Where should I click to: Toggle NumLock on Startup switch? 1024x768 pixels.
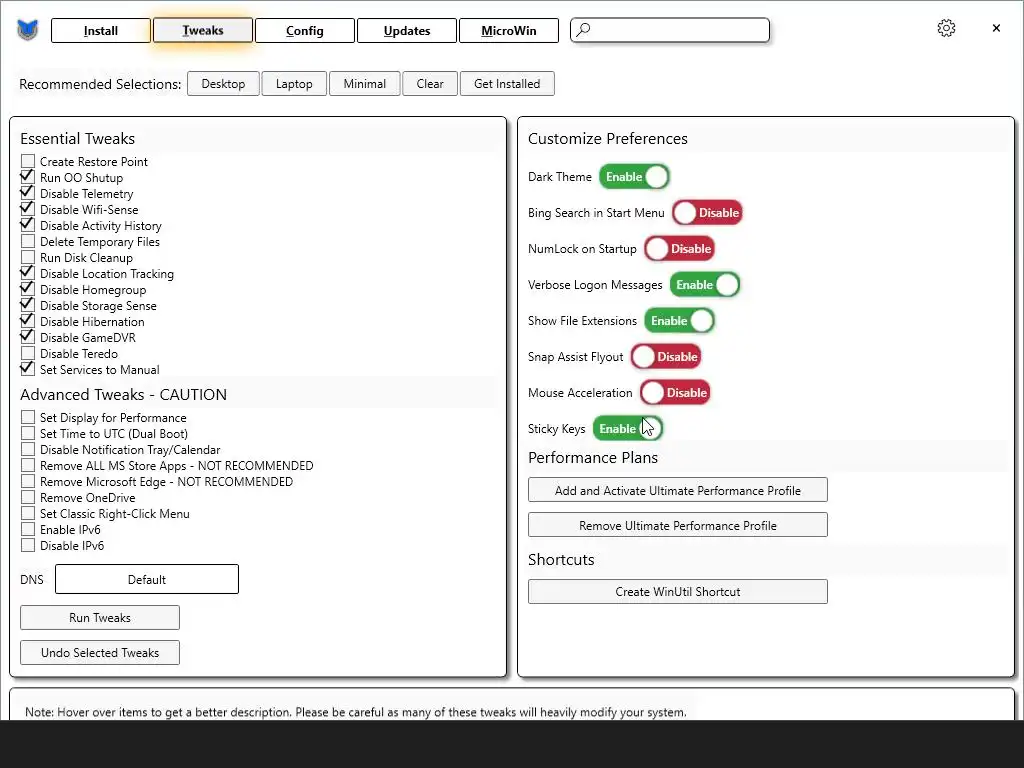point(679,249)
